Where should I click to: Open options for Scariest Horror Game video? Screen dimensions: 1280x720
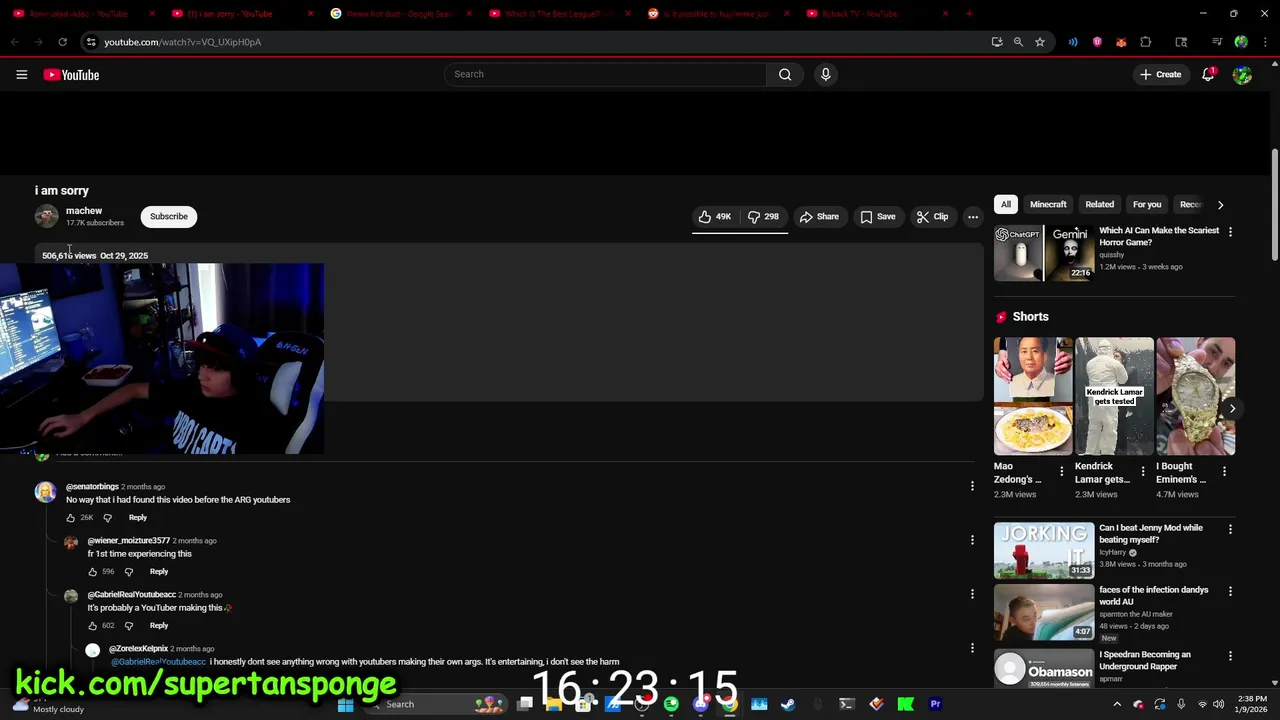1230,231
